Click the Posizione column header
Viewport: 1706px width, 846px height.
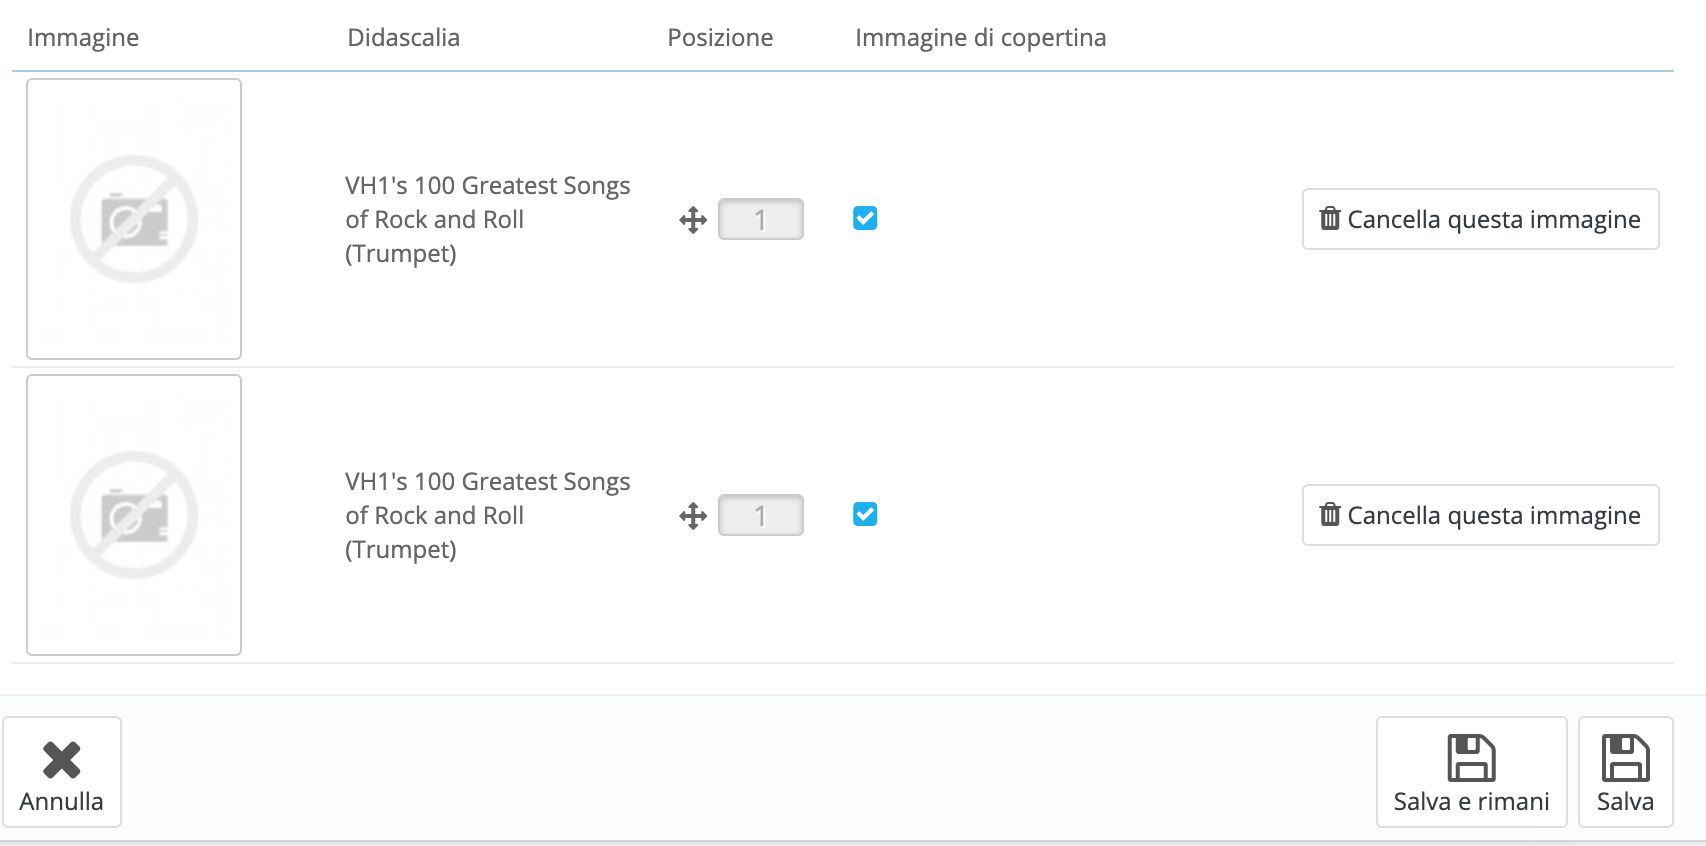(x=720, y=38)
